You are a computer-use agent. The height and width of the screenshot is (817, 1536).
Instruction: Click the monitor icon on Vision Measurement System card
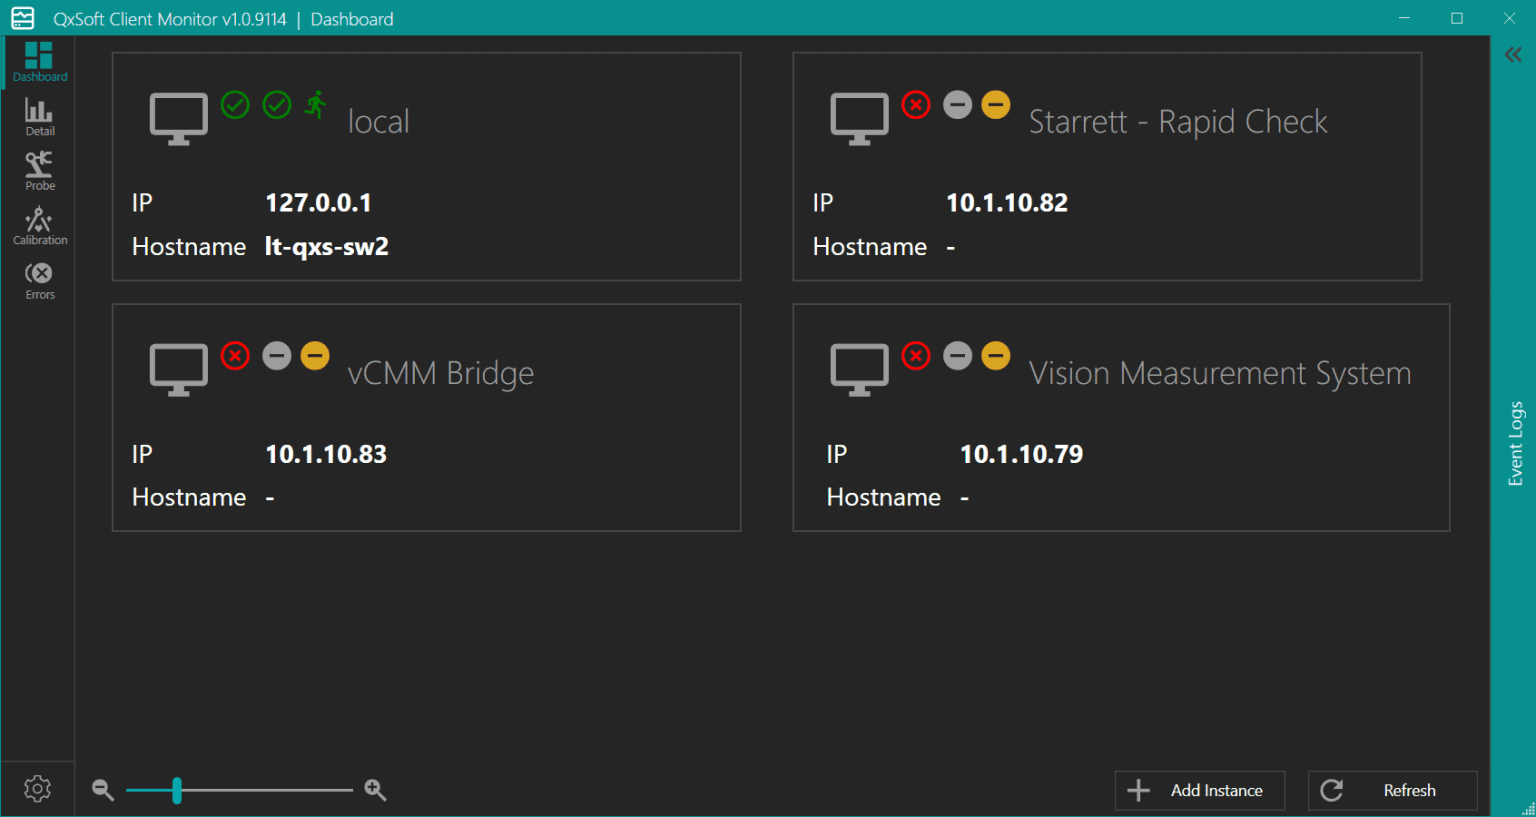[x=859, y=369]
